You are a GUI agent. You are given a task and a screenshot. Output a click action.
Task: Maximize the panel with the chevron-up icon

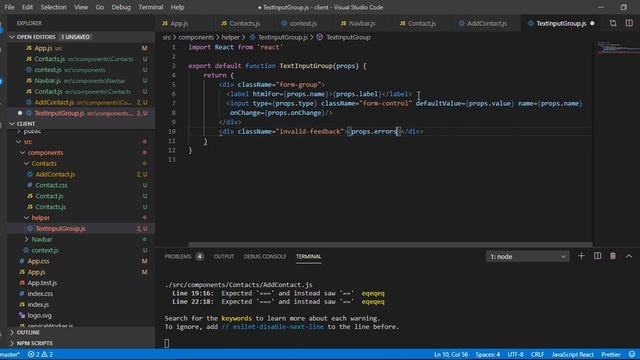coord(629,256)
